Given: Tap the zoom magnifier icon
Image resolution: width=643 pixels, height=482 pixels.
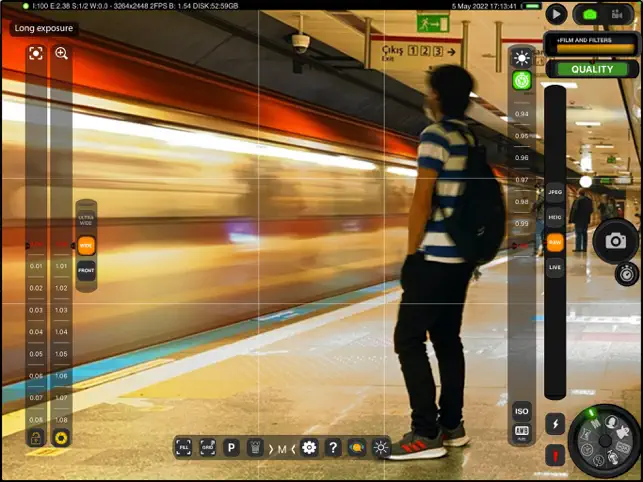Looking at the screenshot, I should pos(61,53).
